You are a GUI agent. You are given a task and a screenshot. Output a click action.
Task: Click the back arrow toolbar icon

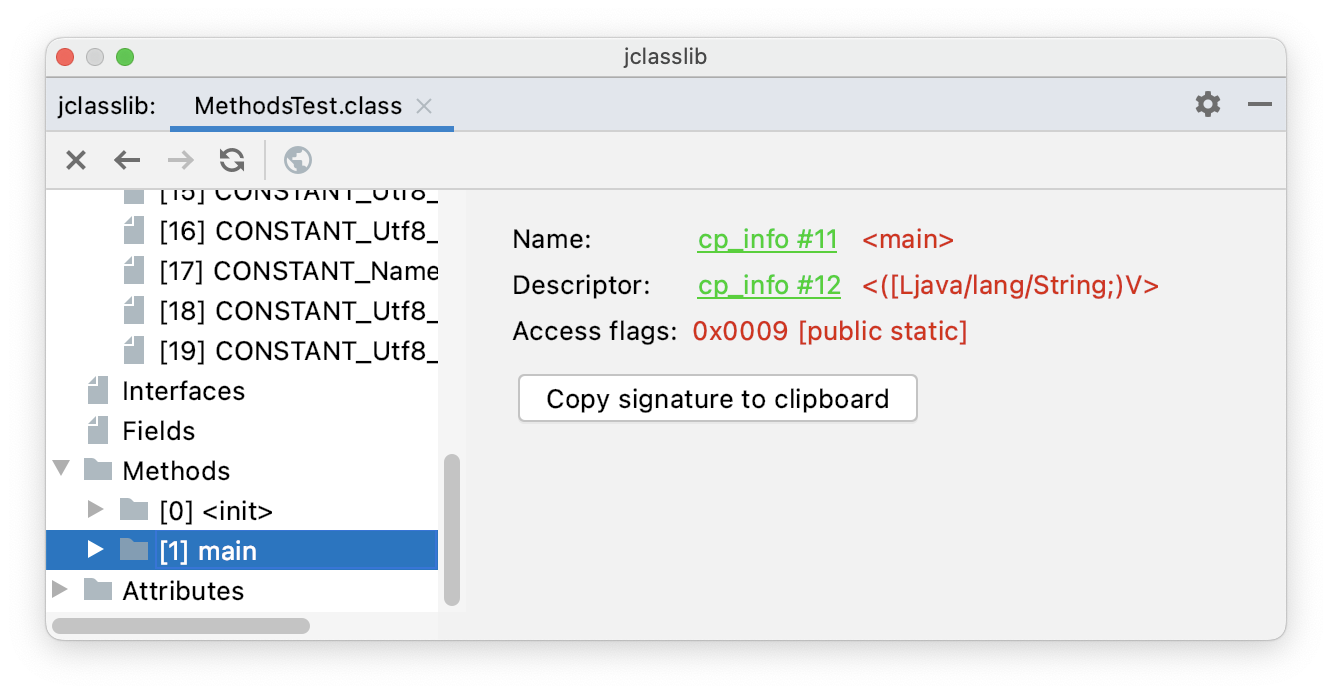(127, 160)
